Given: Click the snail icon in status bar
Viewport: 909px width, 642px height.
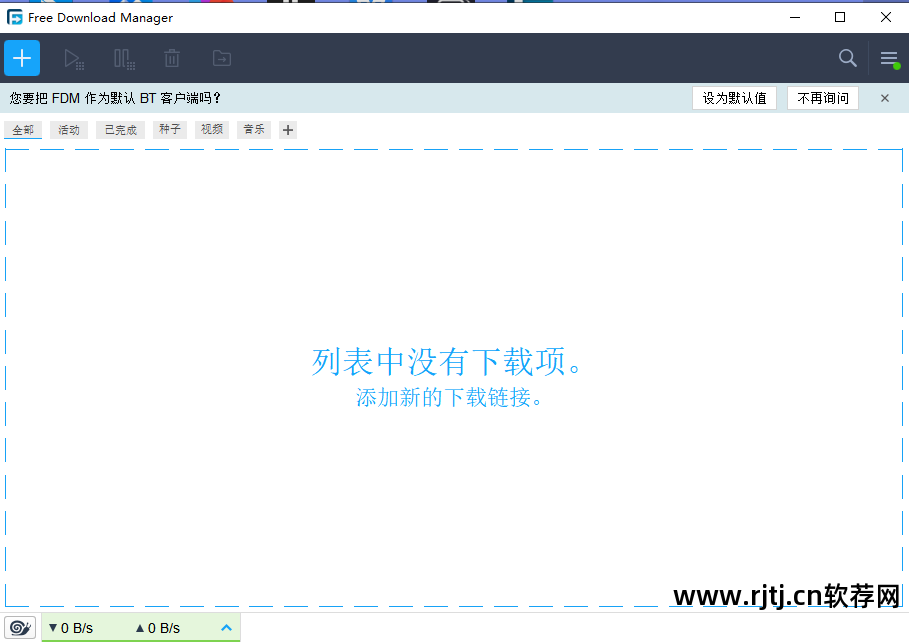Looking at the screenshot, I should pyautogui.click(x=20, y=627).
